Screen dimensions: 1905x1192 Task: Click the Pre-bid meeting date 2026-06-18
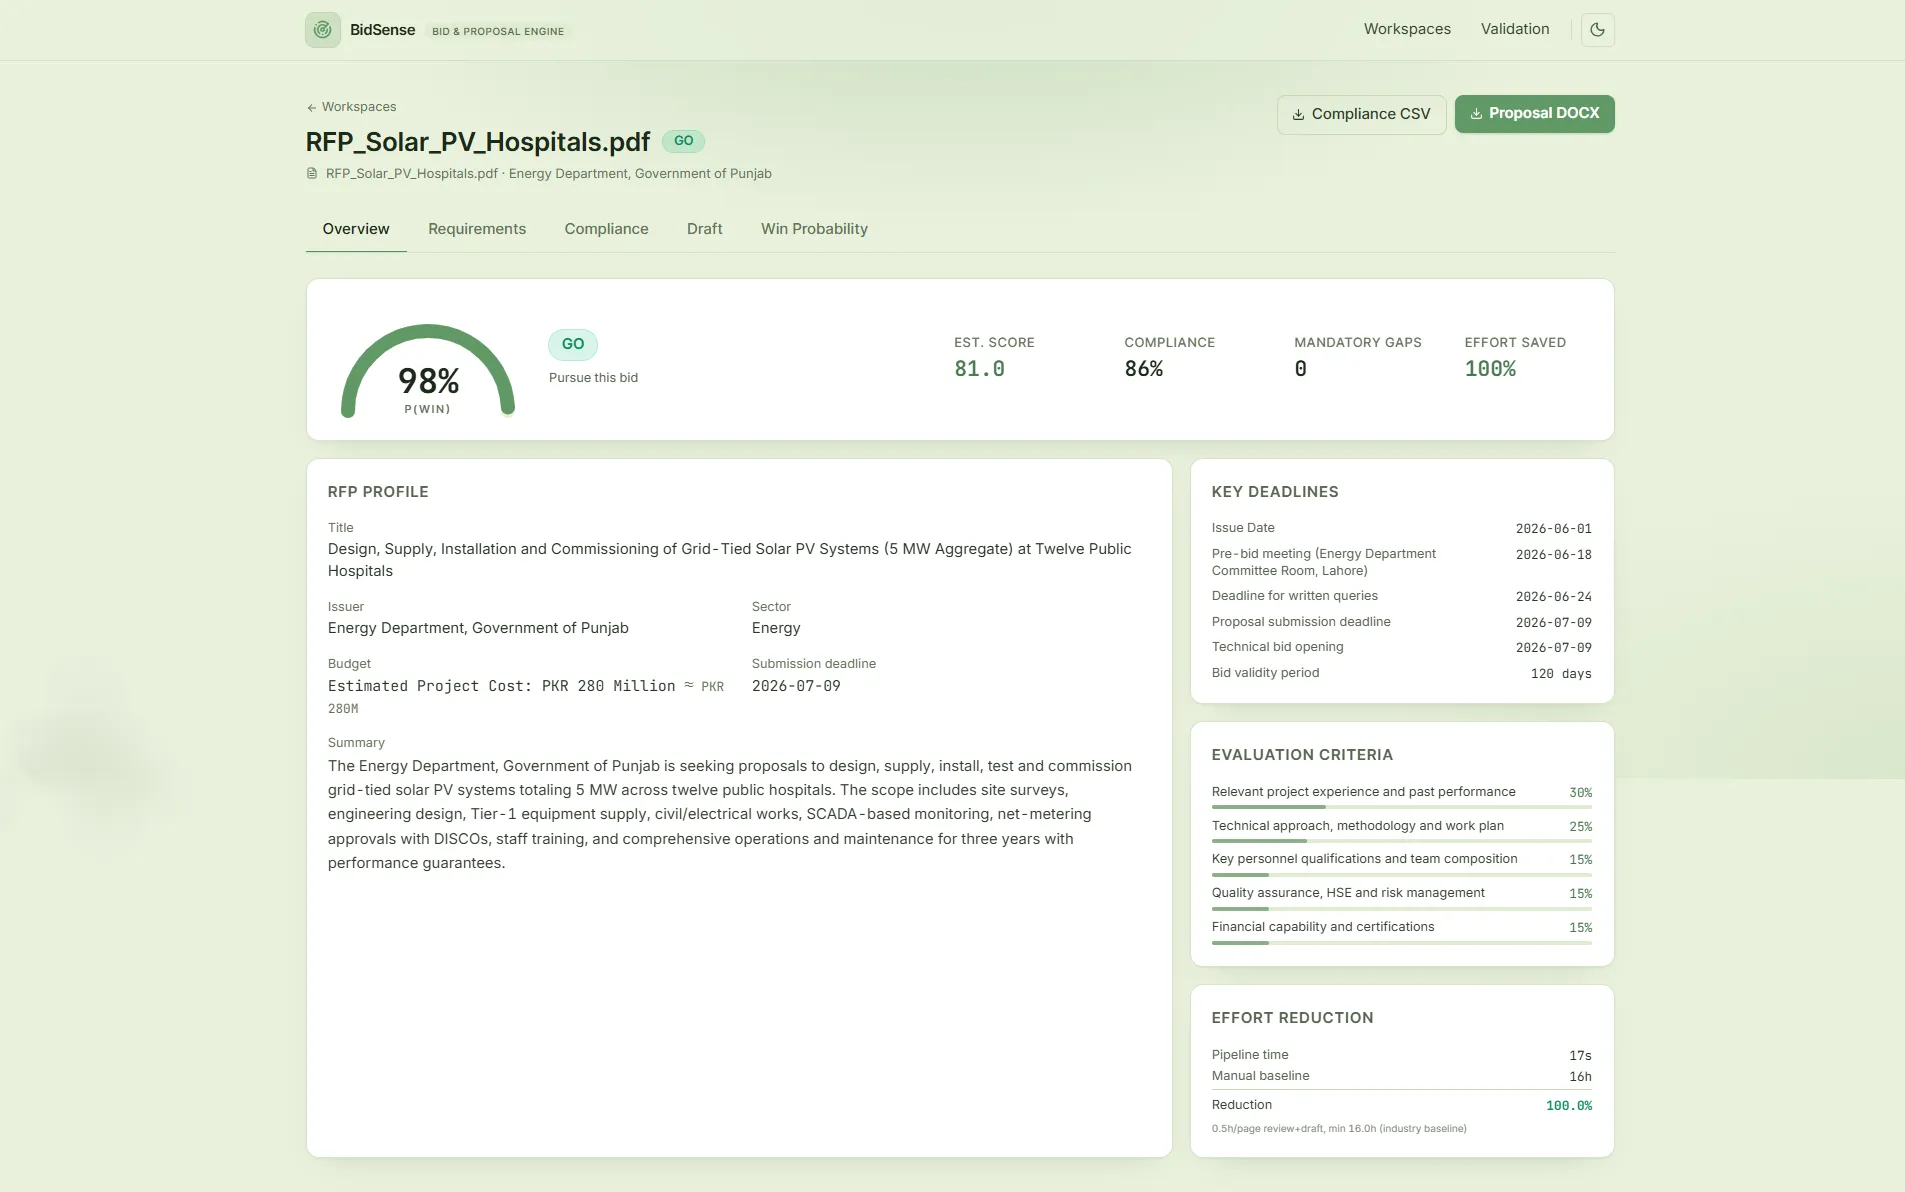pyautogui.click(x=1553, y=555)
